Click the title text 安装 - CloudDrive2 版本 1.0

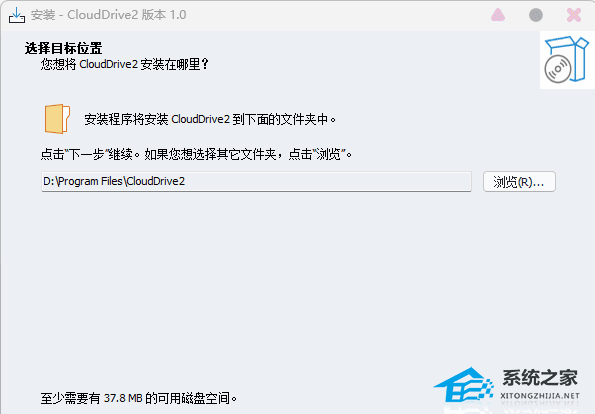point(109,15)
